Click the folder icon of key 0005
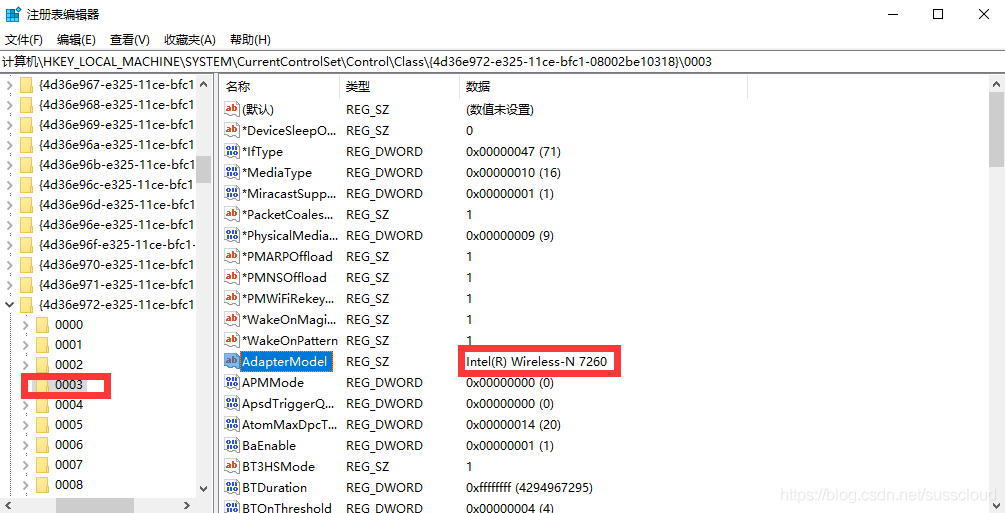This screenshot has width=1005, height=513. pyautogui.click(x=42, y=425)
